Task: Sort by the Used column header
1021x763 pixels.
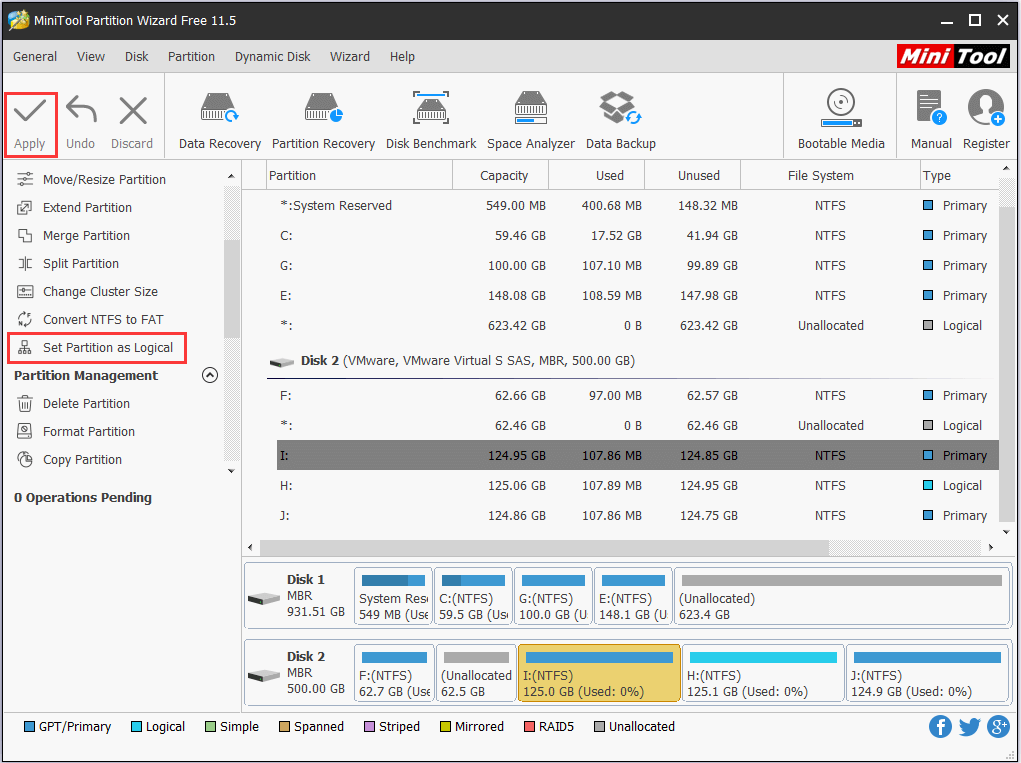Action: [597, 175]
